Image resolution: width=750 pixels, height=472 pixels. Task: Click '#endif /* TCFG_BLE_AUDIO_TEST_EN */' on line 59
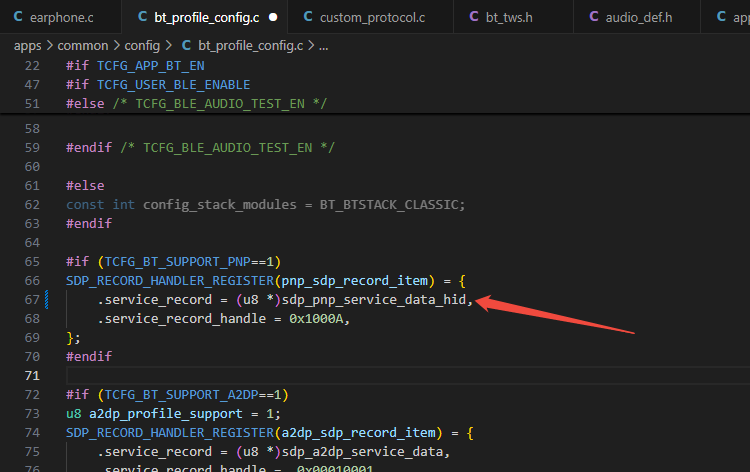[x=200, y=148]
